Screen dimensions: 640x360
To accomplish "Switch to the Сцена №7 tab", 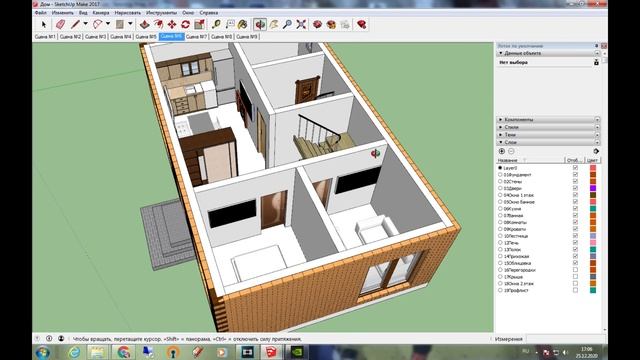I will (196, 37).
